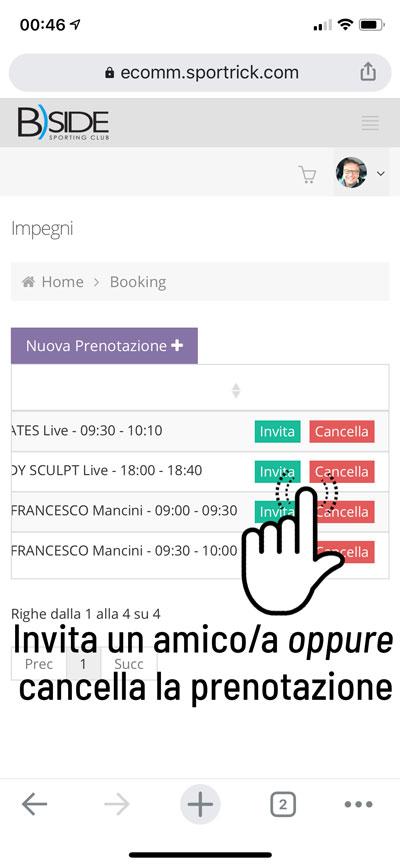Image resolution: width=400 pixels, height=866 pixels.
Task: Open browser three-dots more menu
Action: pos(359,805)
